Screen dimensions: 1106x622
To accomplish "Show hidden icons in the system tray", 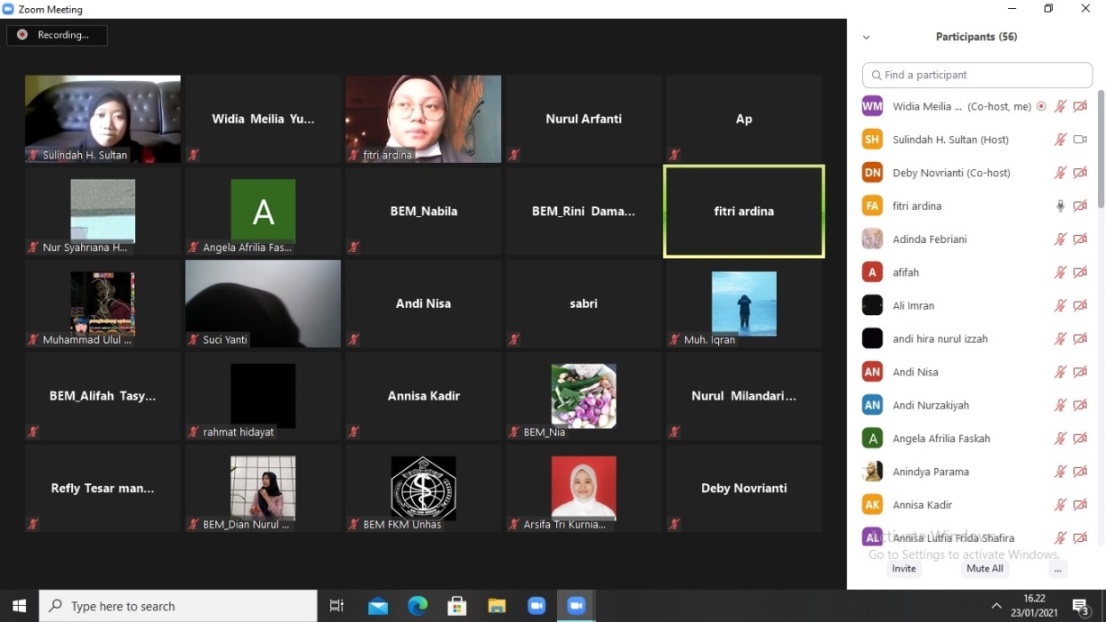I will (x=996, y=606).
